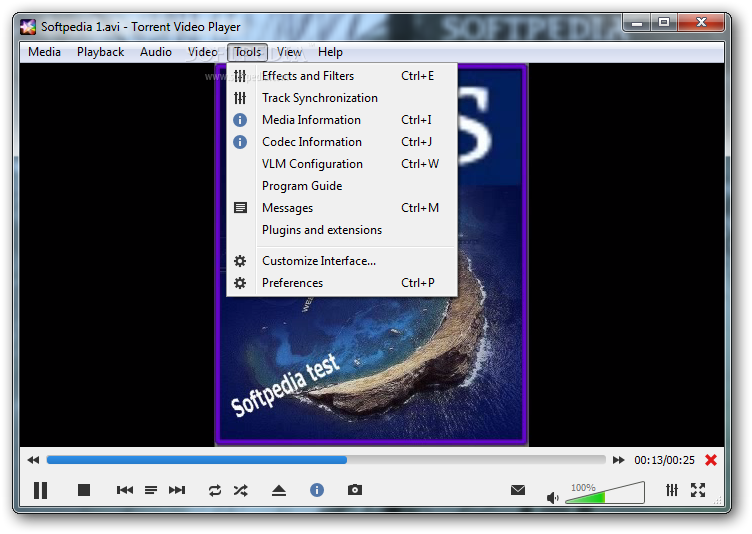752x534 pixels.
Task: Select VLM Configuration entry
Action: pyautogui.click(x=341, y=164)
